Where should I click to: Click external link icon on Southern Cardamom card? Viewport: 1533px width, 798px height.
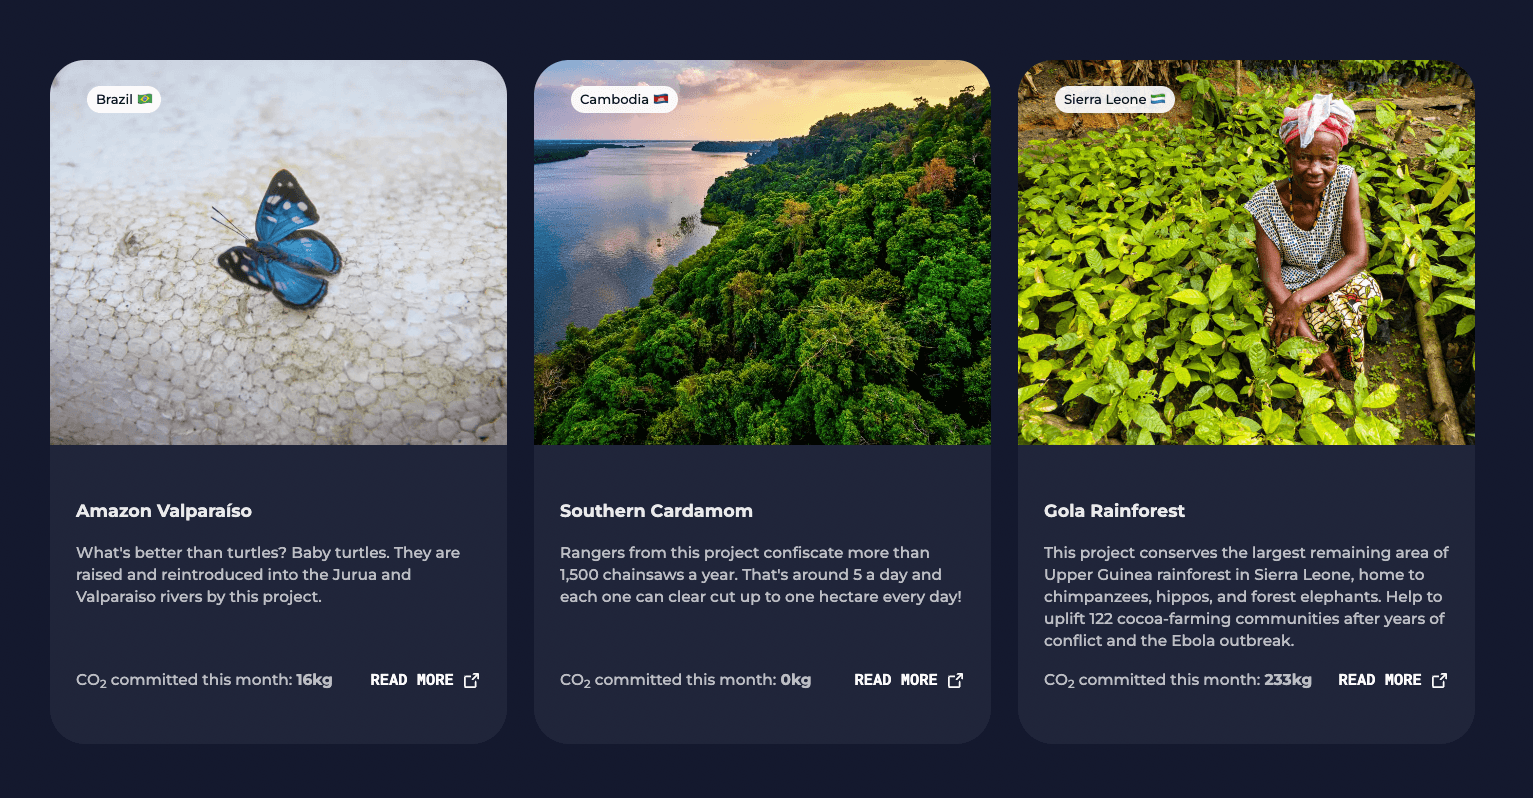point(956,680)
